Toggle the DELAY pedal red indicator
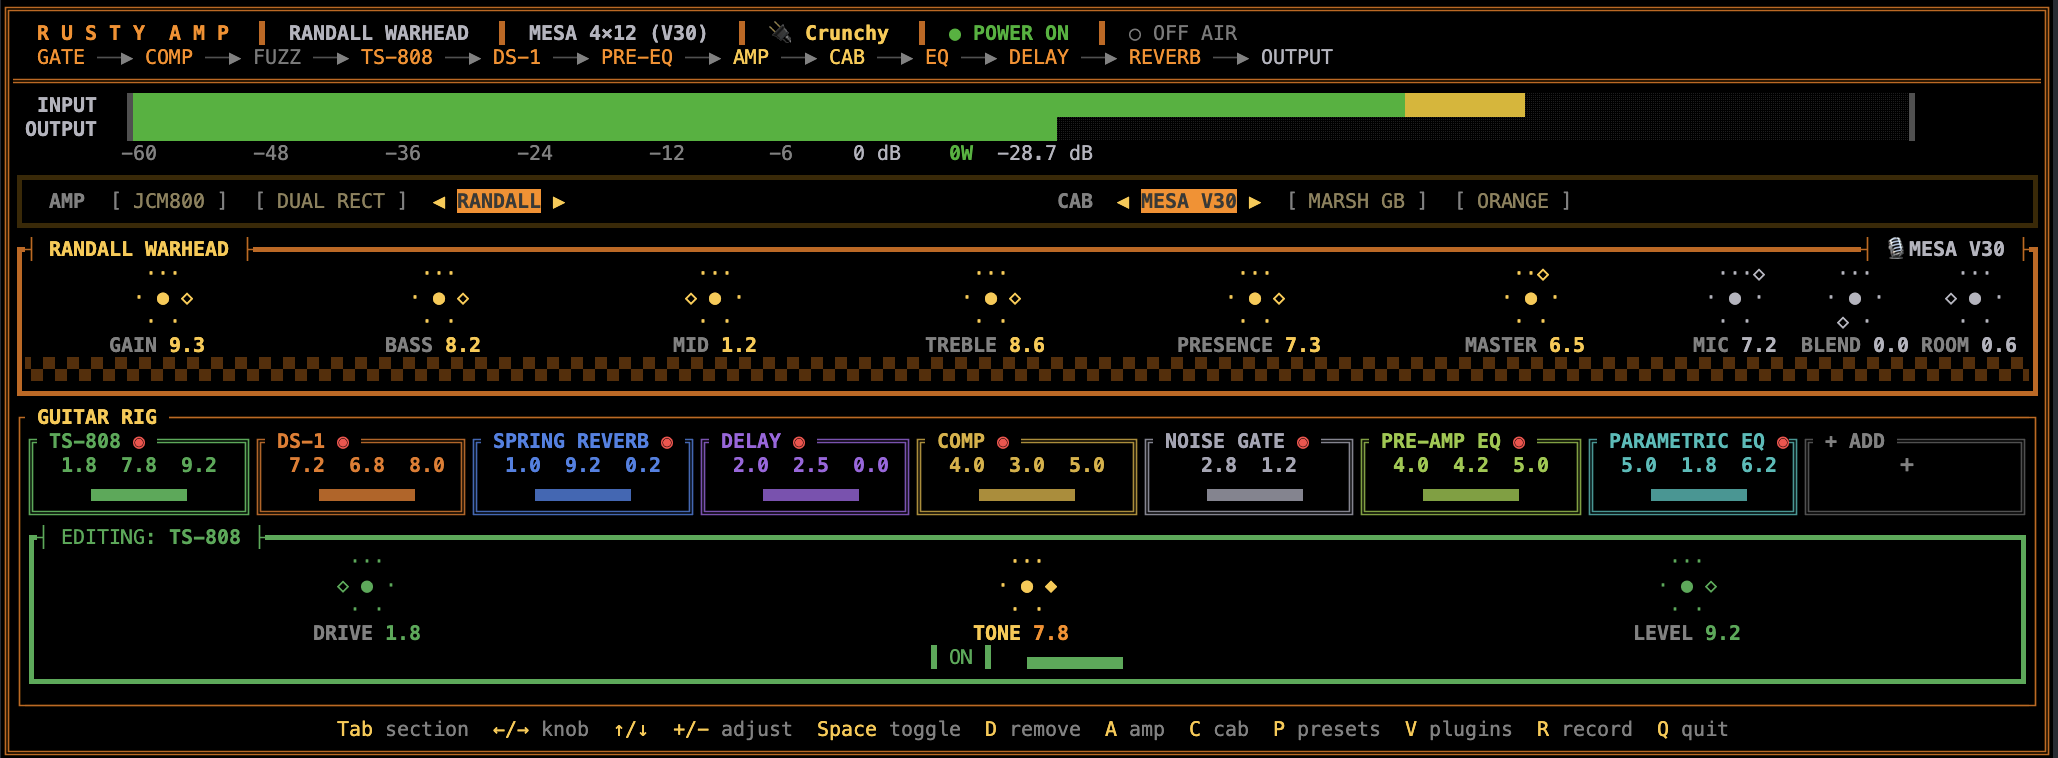The image size is (2058, 758). point(799,442)
